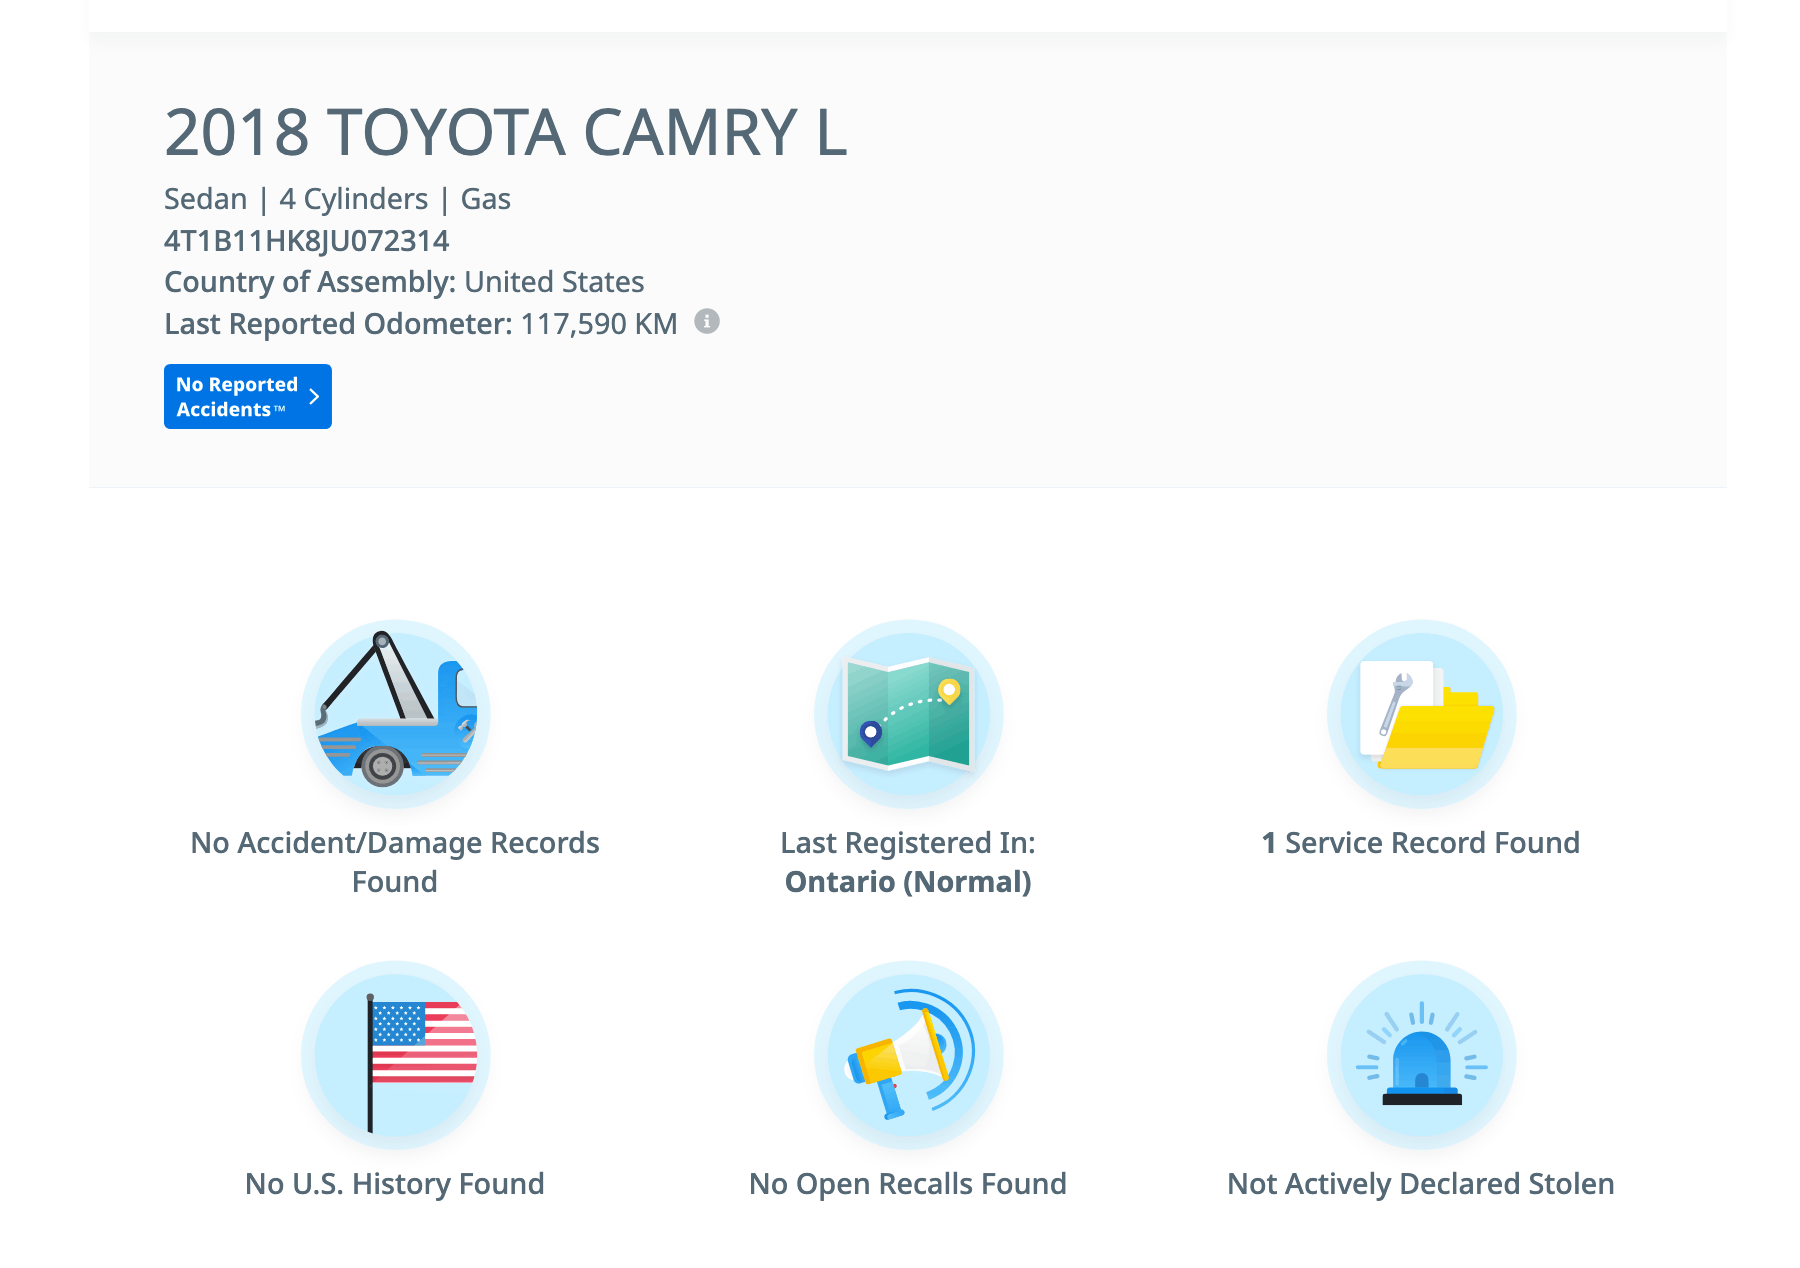Click the "Ontario (Normal)" text
Image resolution: width=1800 pixels, height=1268 pixels.
(x=908, y=882)
